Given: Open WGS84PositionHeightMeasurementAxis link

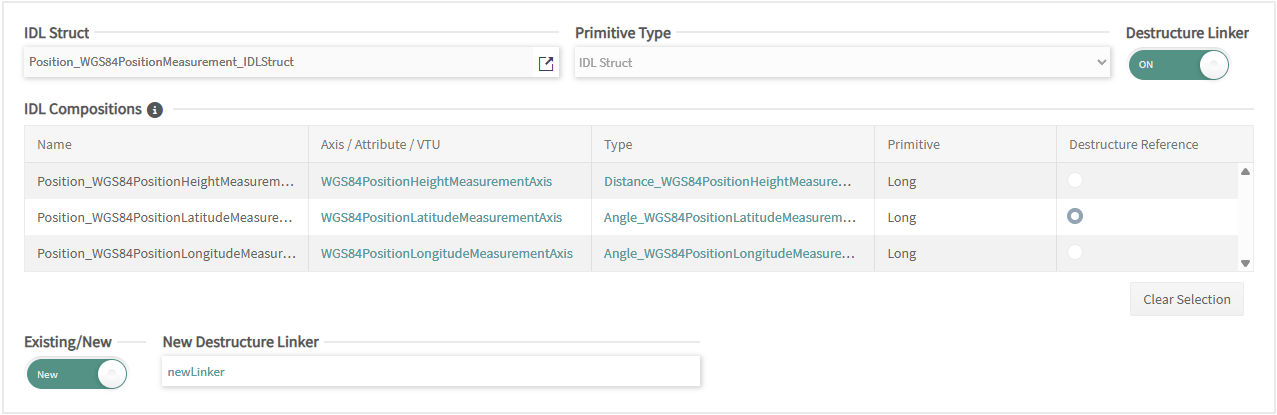Looking at the screenshot, I should [436, 182].
